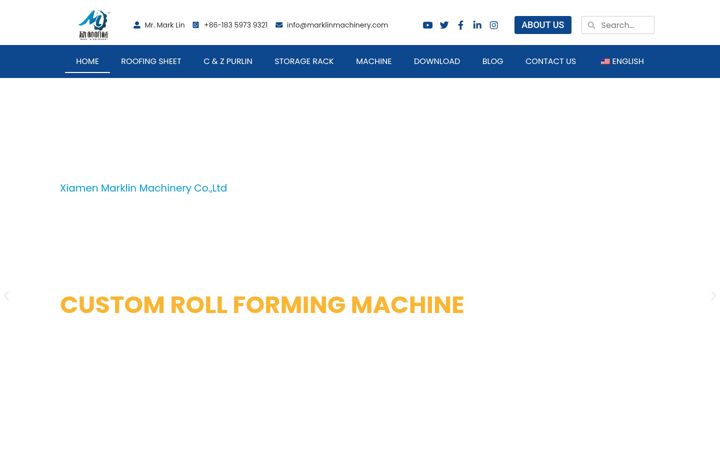Open the C & Z PURLIN menu
This screenshot has width=720, height=450.
(x=228, y=61)
